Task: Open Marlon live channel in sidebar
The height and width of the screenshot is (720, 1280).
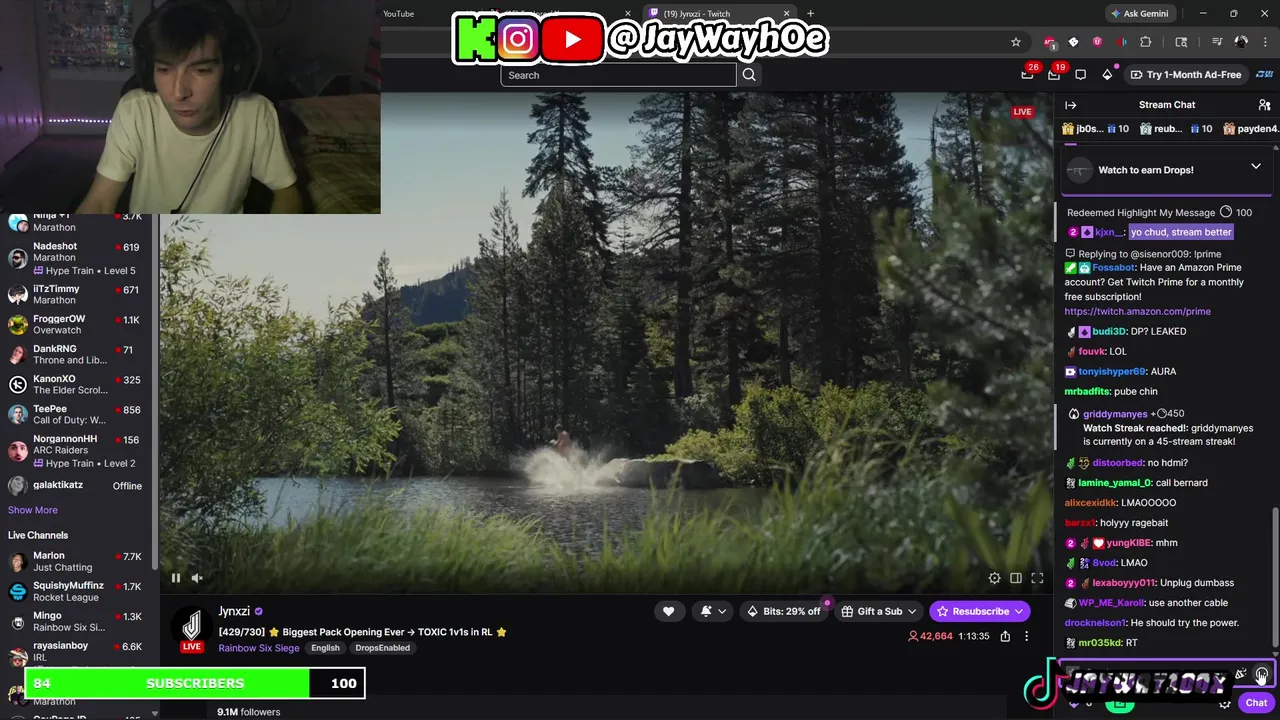Action: pyautogui.click(x=76, y=561)
